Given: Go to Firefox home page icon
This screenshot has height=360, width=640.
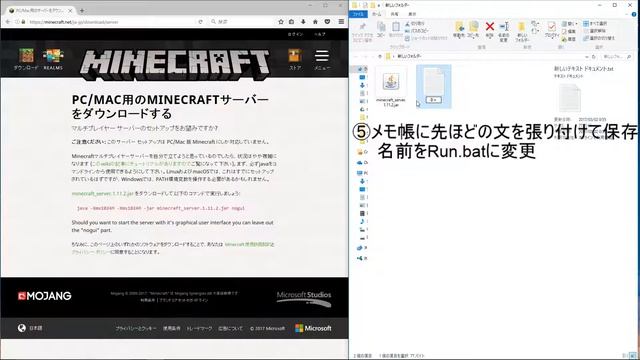Looking at the screenshot, I should [315, 22].
